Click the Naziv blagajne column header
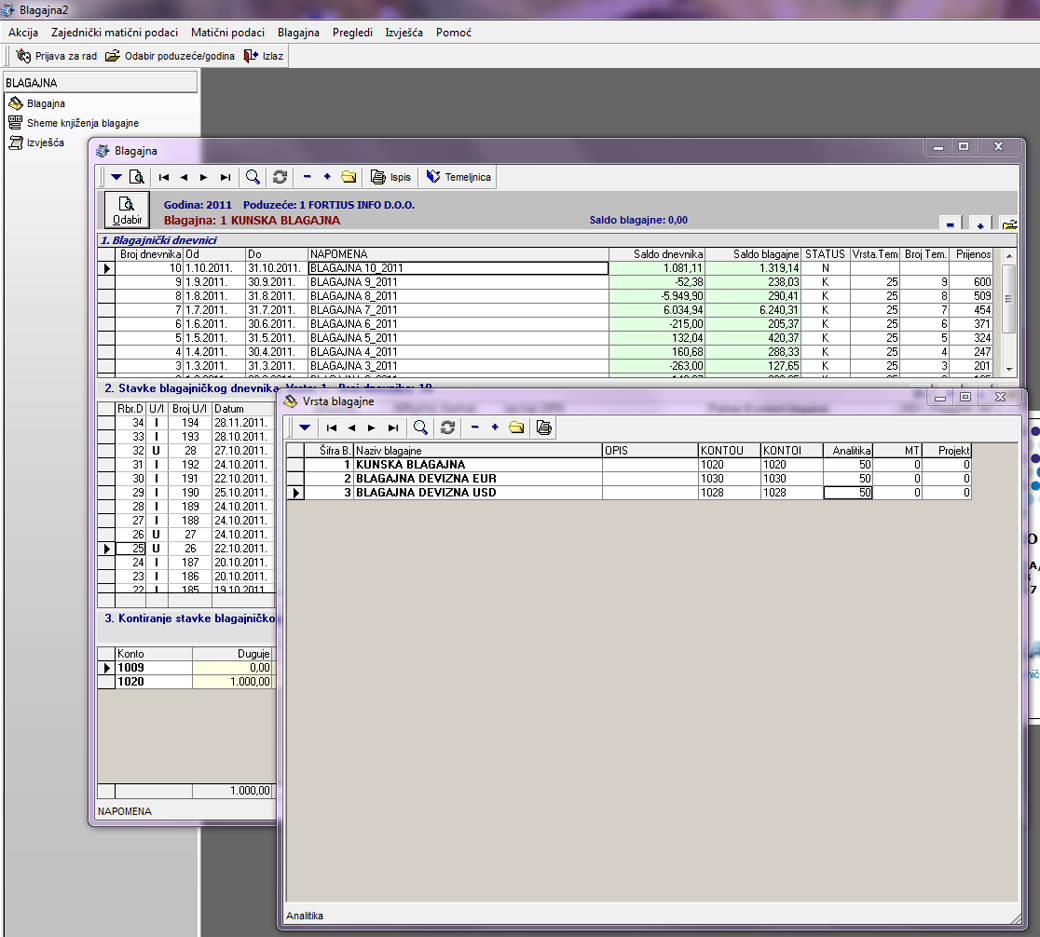Viewport: 1040px width, 937px height. 478,451
